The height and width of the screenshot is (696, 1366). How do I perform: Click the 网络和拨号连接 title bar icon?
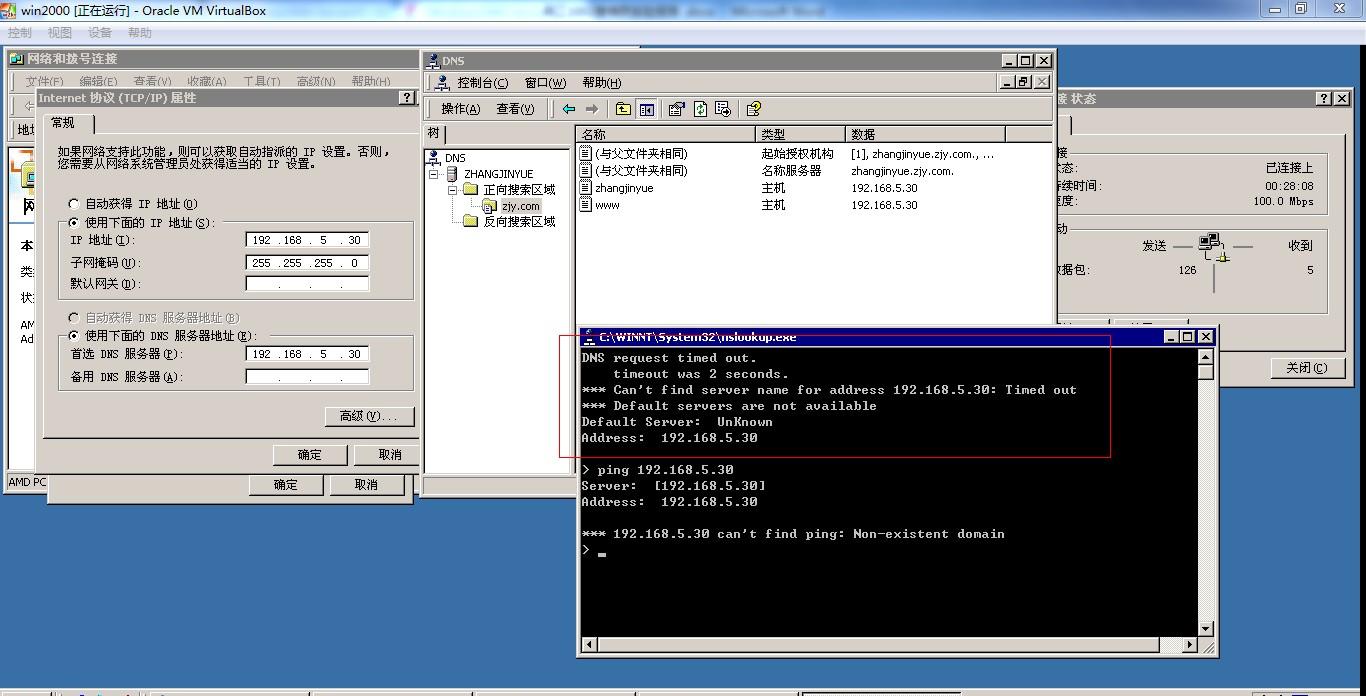click(17, 59)
